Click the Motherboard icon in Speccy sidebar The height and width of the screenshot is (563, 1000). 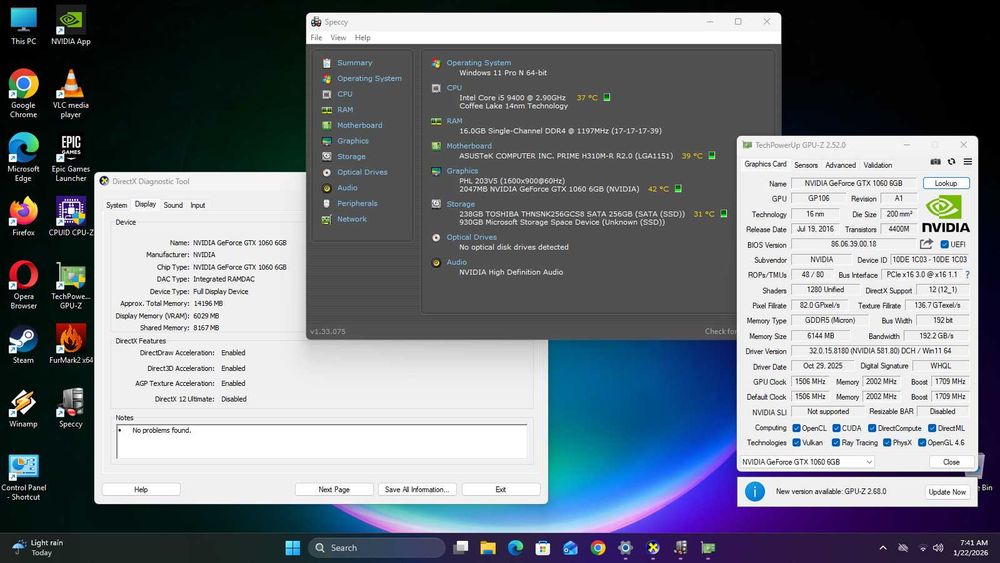click(x=327, y=126)
